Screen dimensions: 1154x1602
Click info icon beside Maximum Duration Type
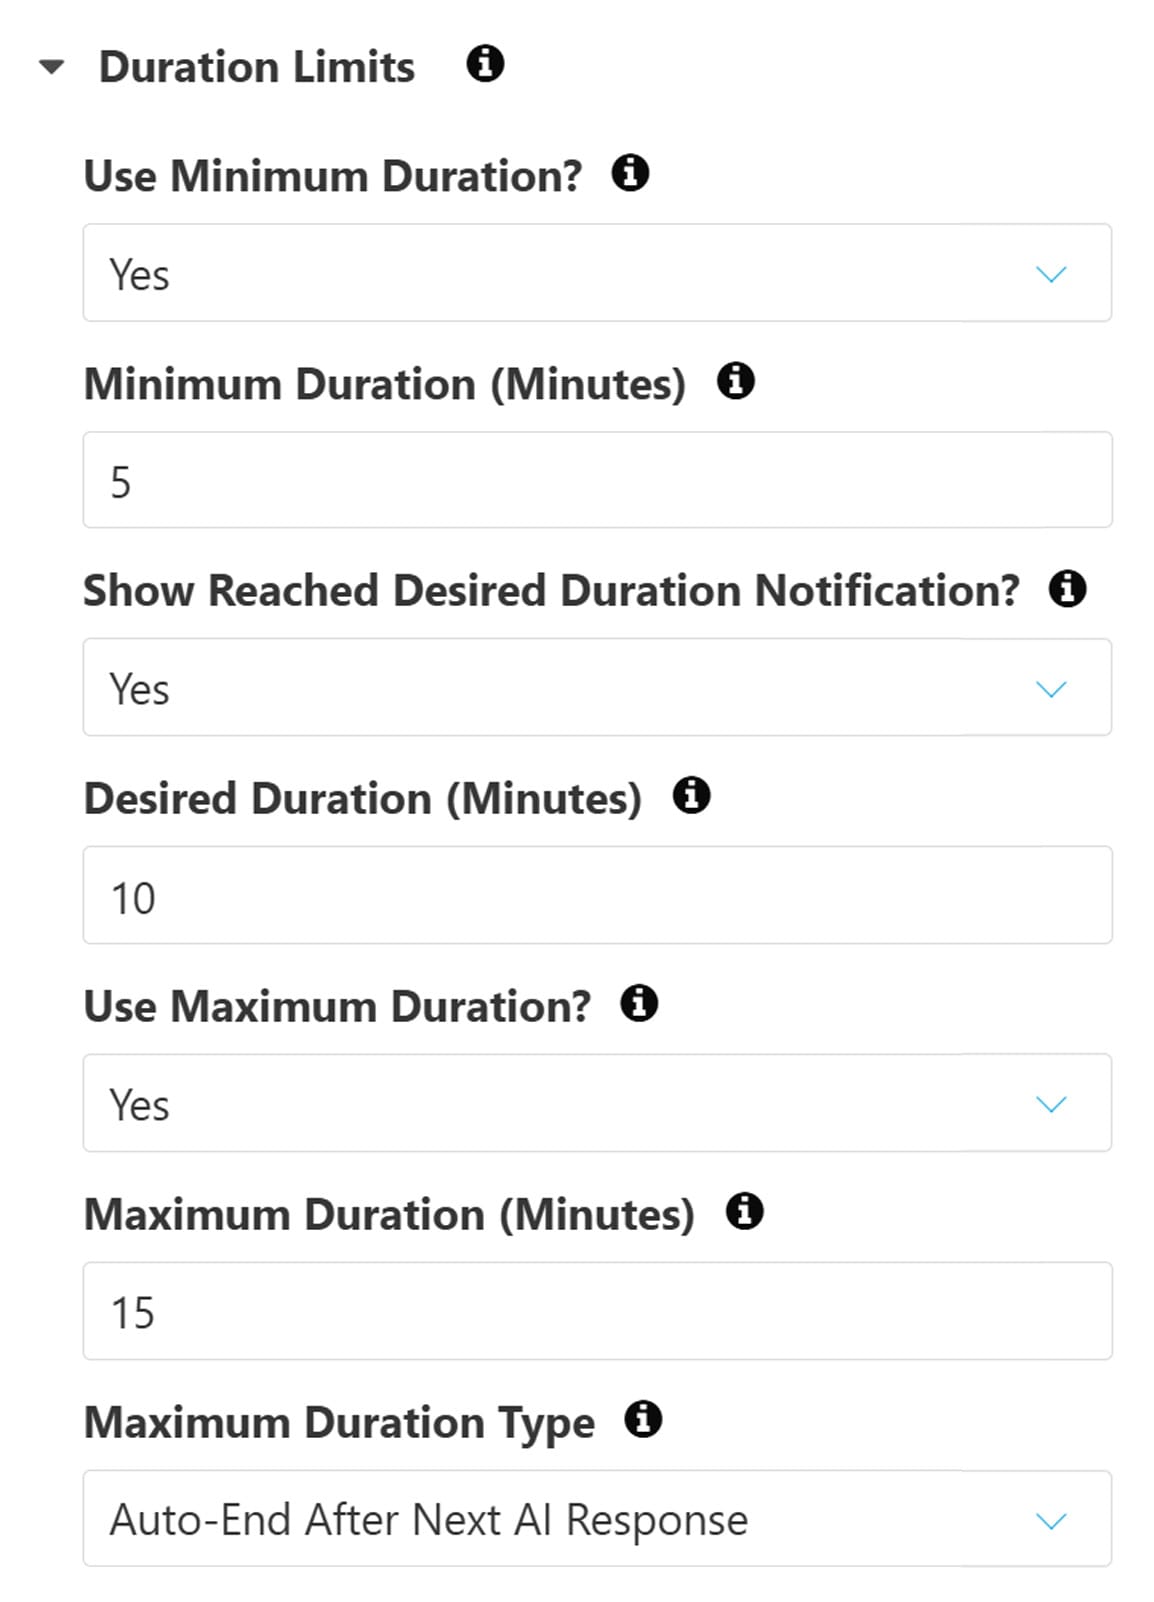coord(643,1419)
